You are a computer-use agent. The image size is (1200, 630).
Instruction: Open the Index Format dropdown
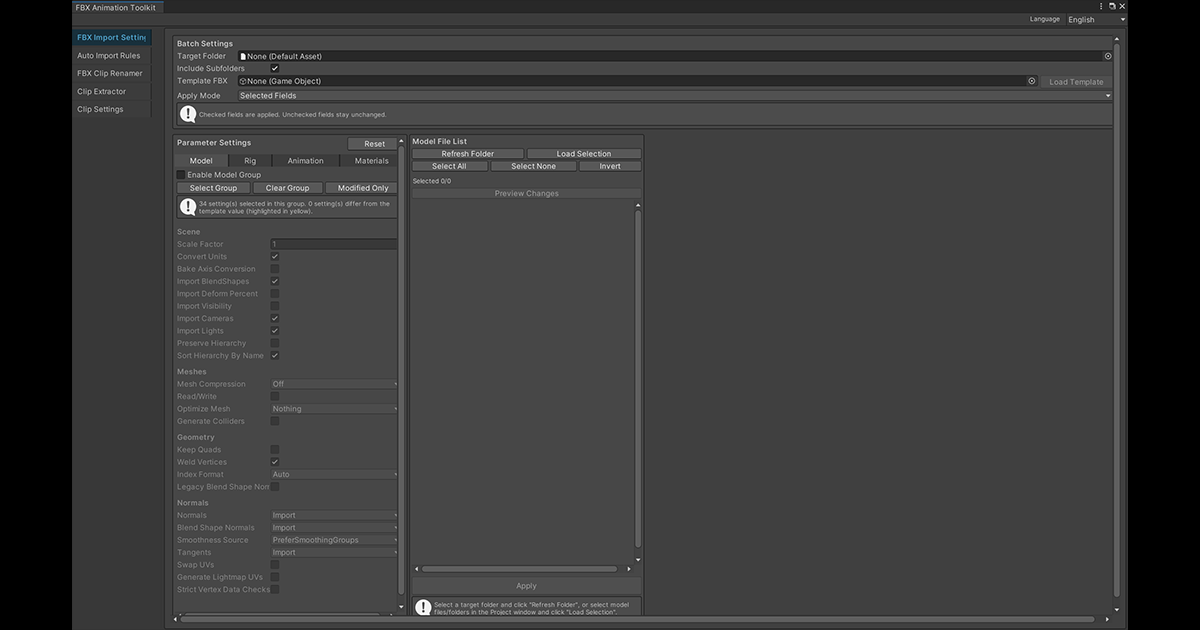[334, 475]
